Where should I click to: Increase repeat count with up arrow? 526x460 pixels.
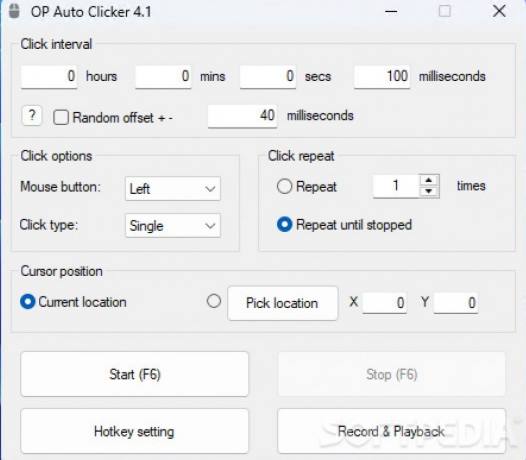[x=428, y=180]
